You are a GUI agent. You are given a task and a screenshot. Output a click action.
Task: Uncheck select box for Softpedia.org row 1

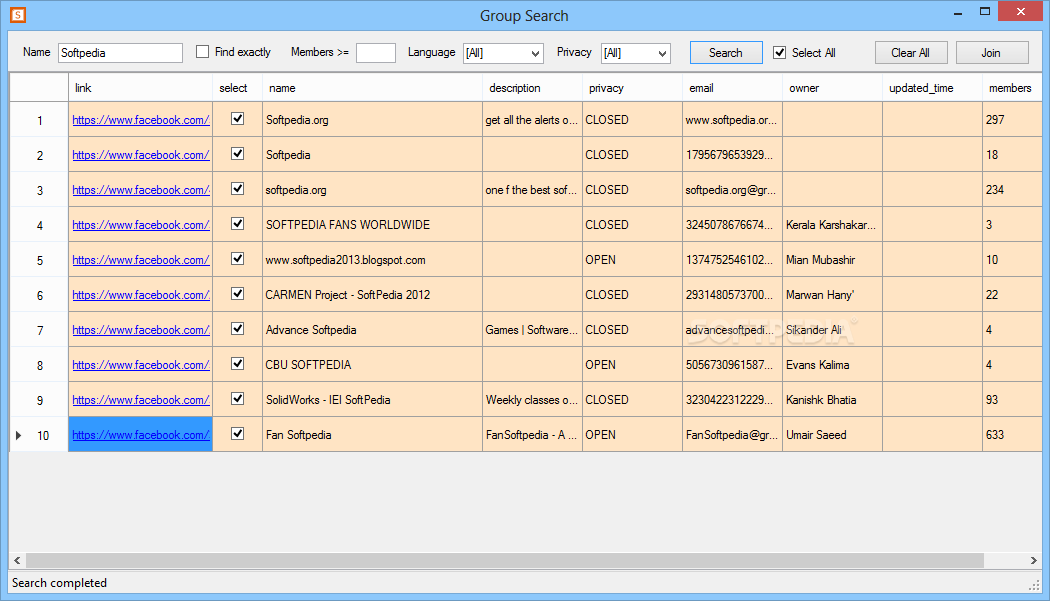[237, 119]
